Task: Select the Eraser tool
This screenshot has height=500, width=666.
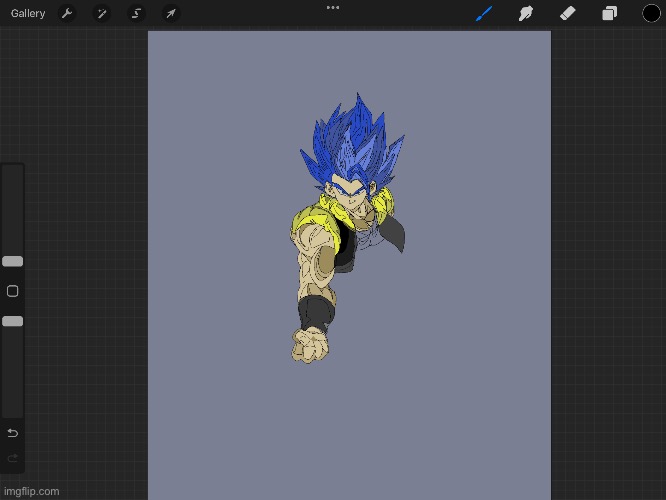Action: (x=567, y=14)
